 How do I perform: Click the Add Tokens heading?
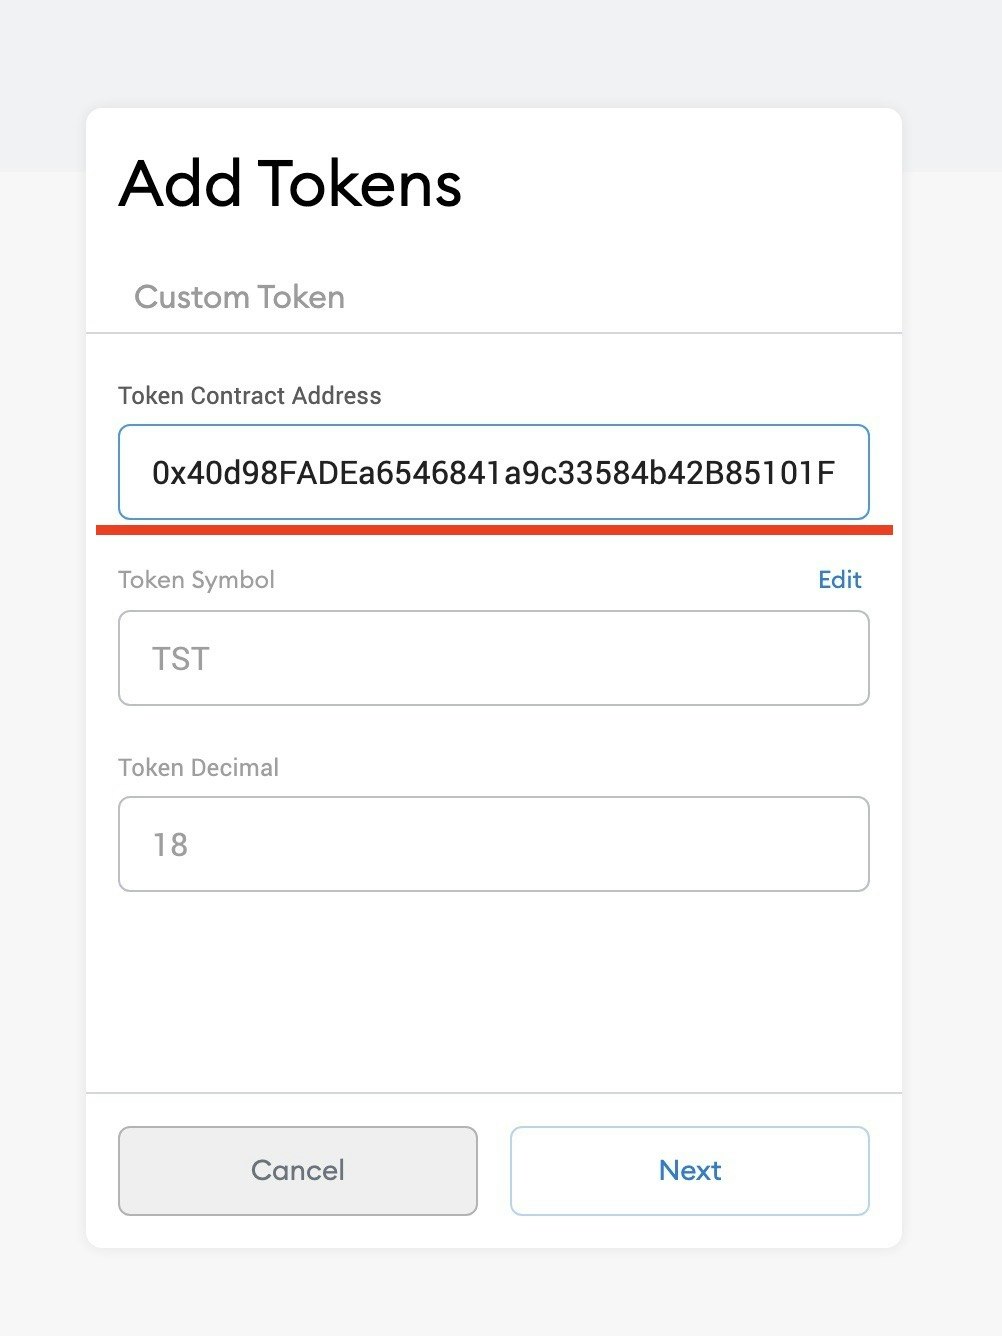[290, 185]
